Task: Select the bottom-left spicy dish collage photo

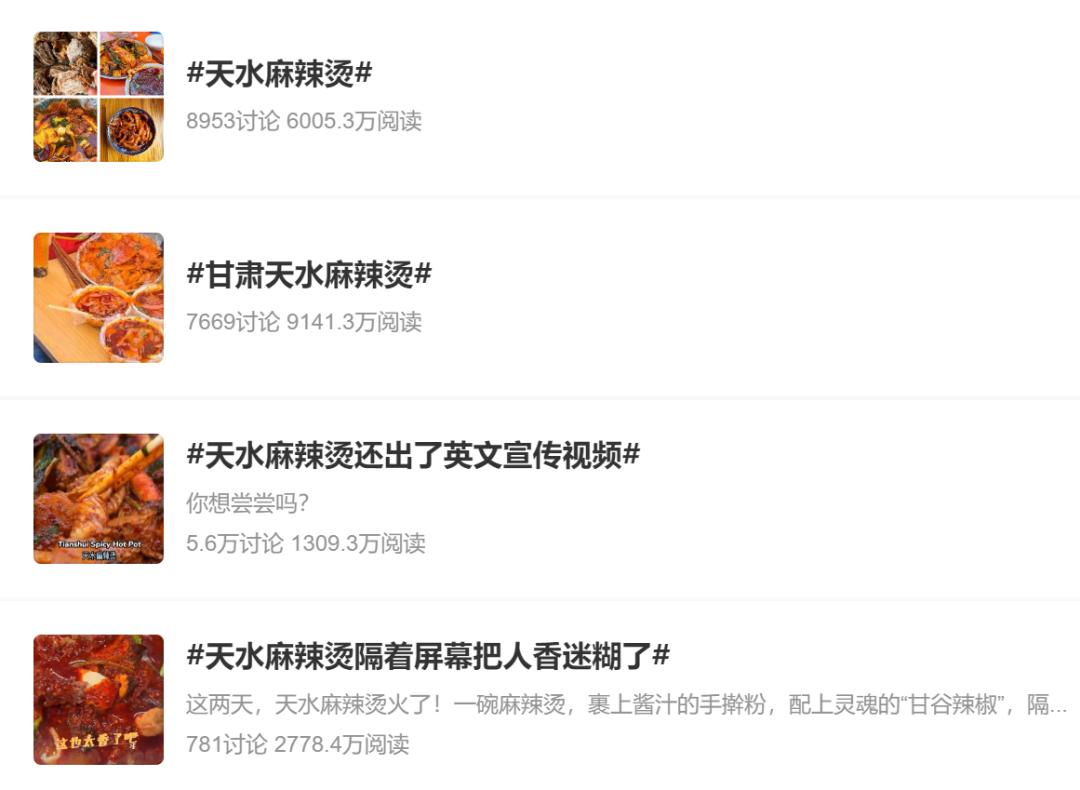Action: pyautogui.click(x=65, y=130)
